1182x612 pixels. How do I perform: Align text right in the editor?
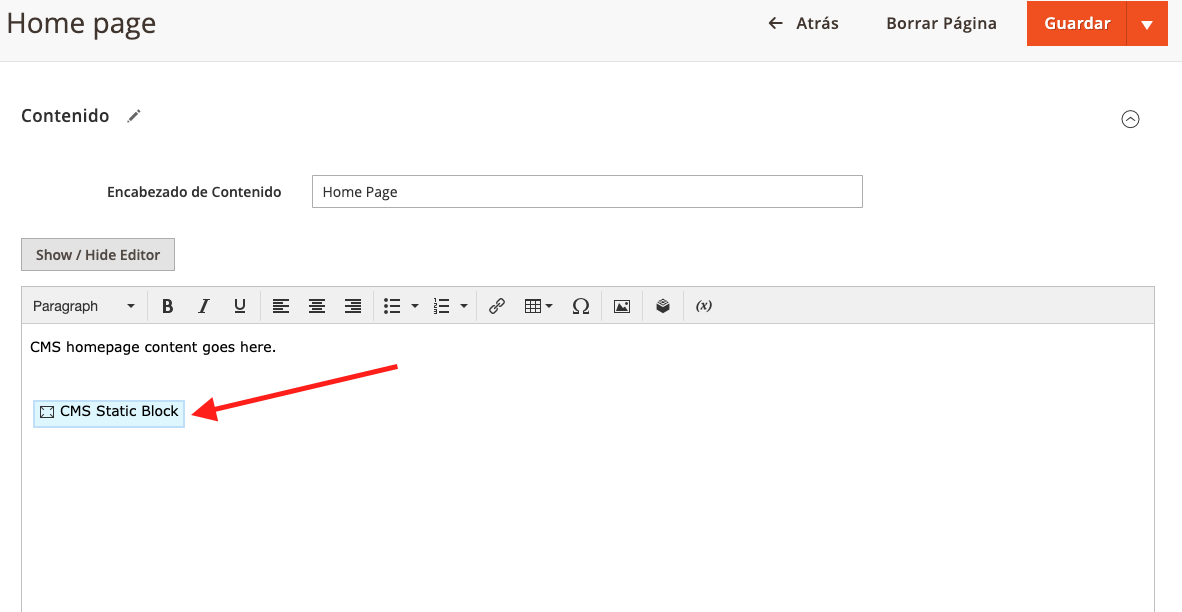point(353,306)
